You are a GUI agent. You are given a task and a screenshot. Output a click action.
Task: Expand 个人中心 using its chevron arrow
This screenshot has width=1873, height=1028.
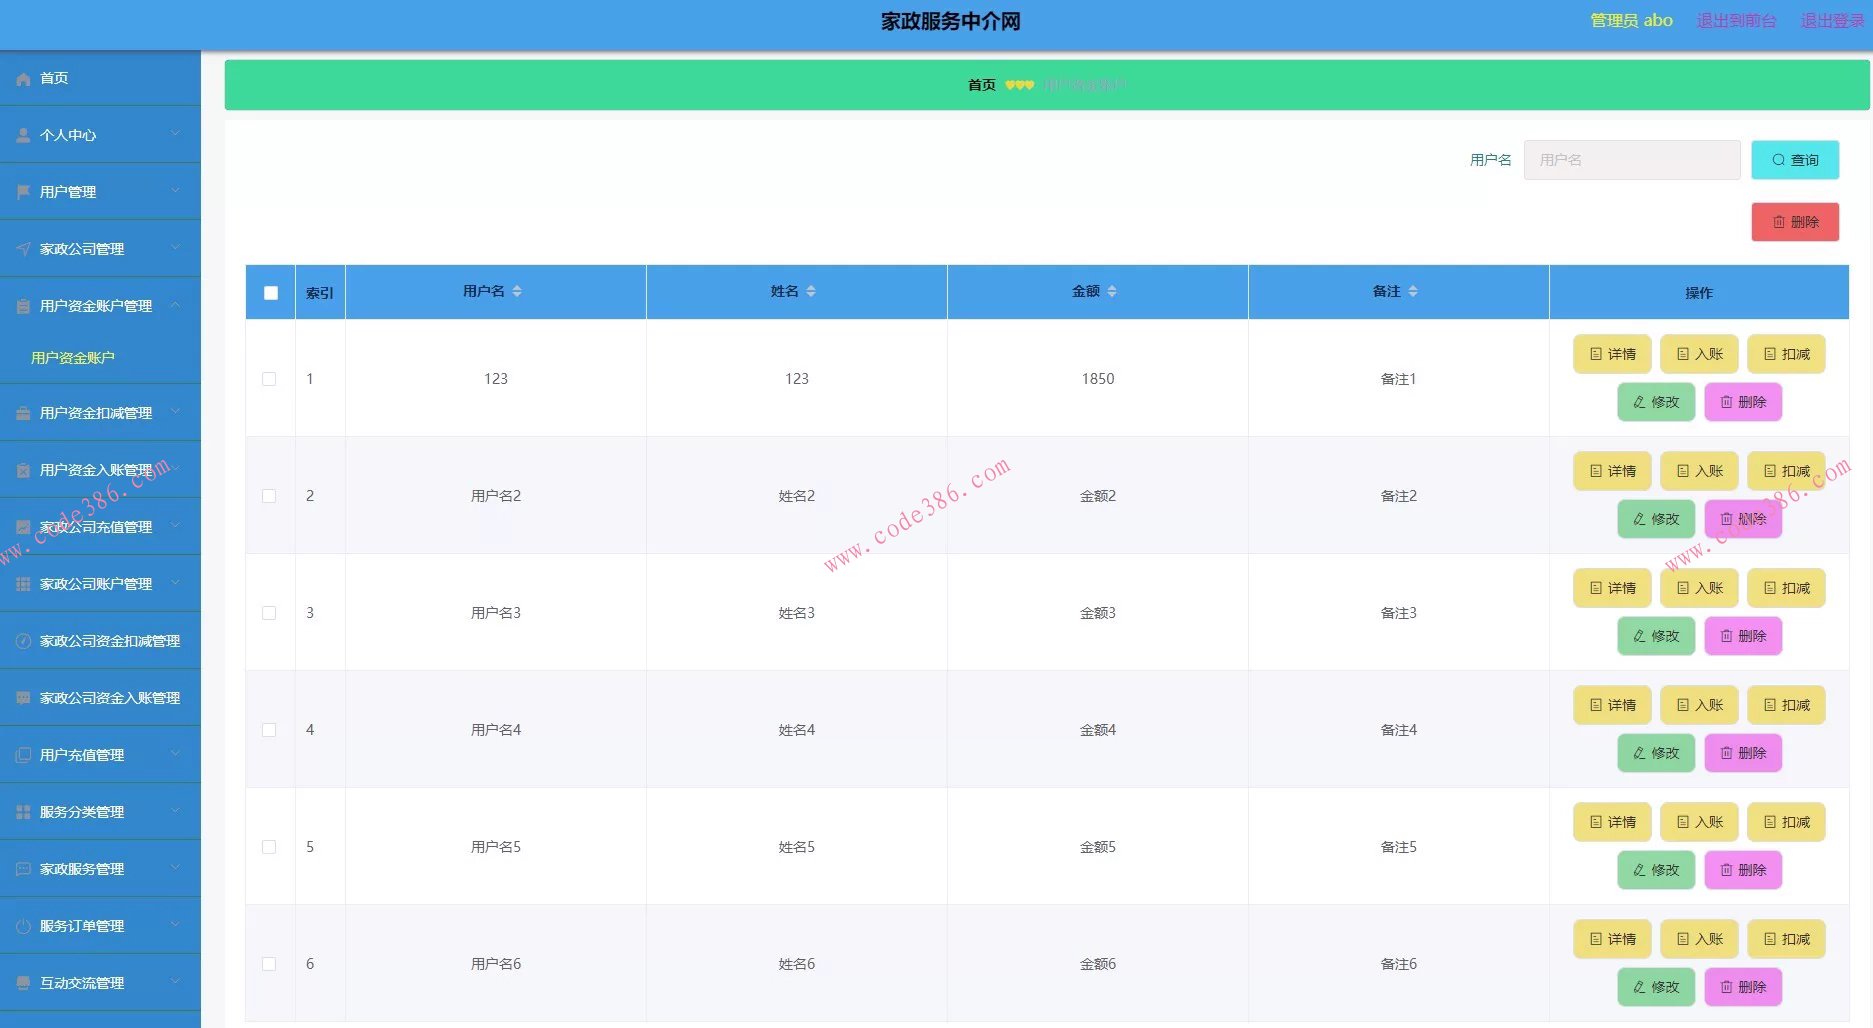pyautogui.click(x=176, y=134)
